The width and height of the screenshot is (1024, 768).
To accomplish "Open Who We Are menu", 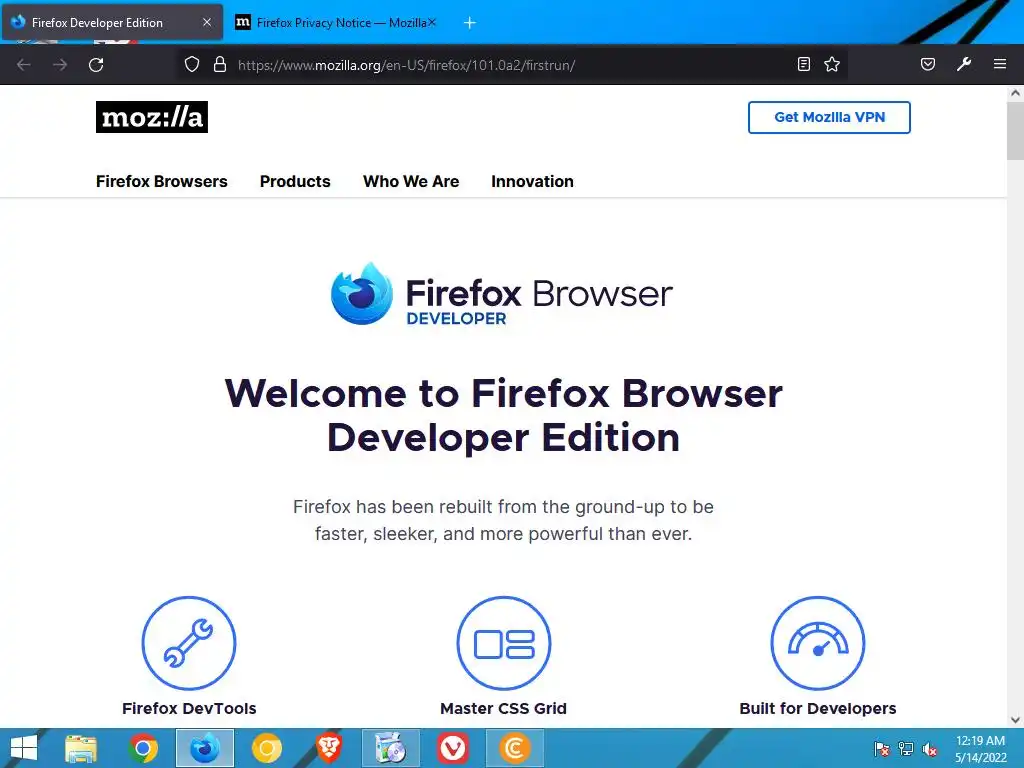I will pyautogui.click(x=411, y=182).
